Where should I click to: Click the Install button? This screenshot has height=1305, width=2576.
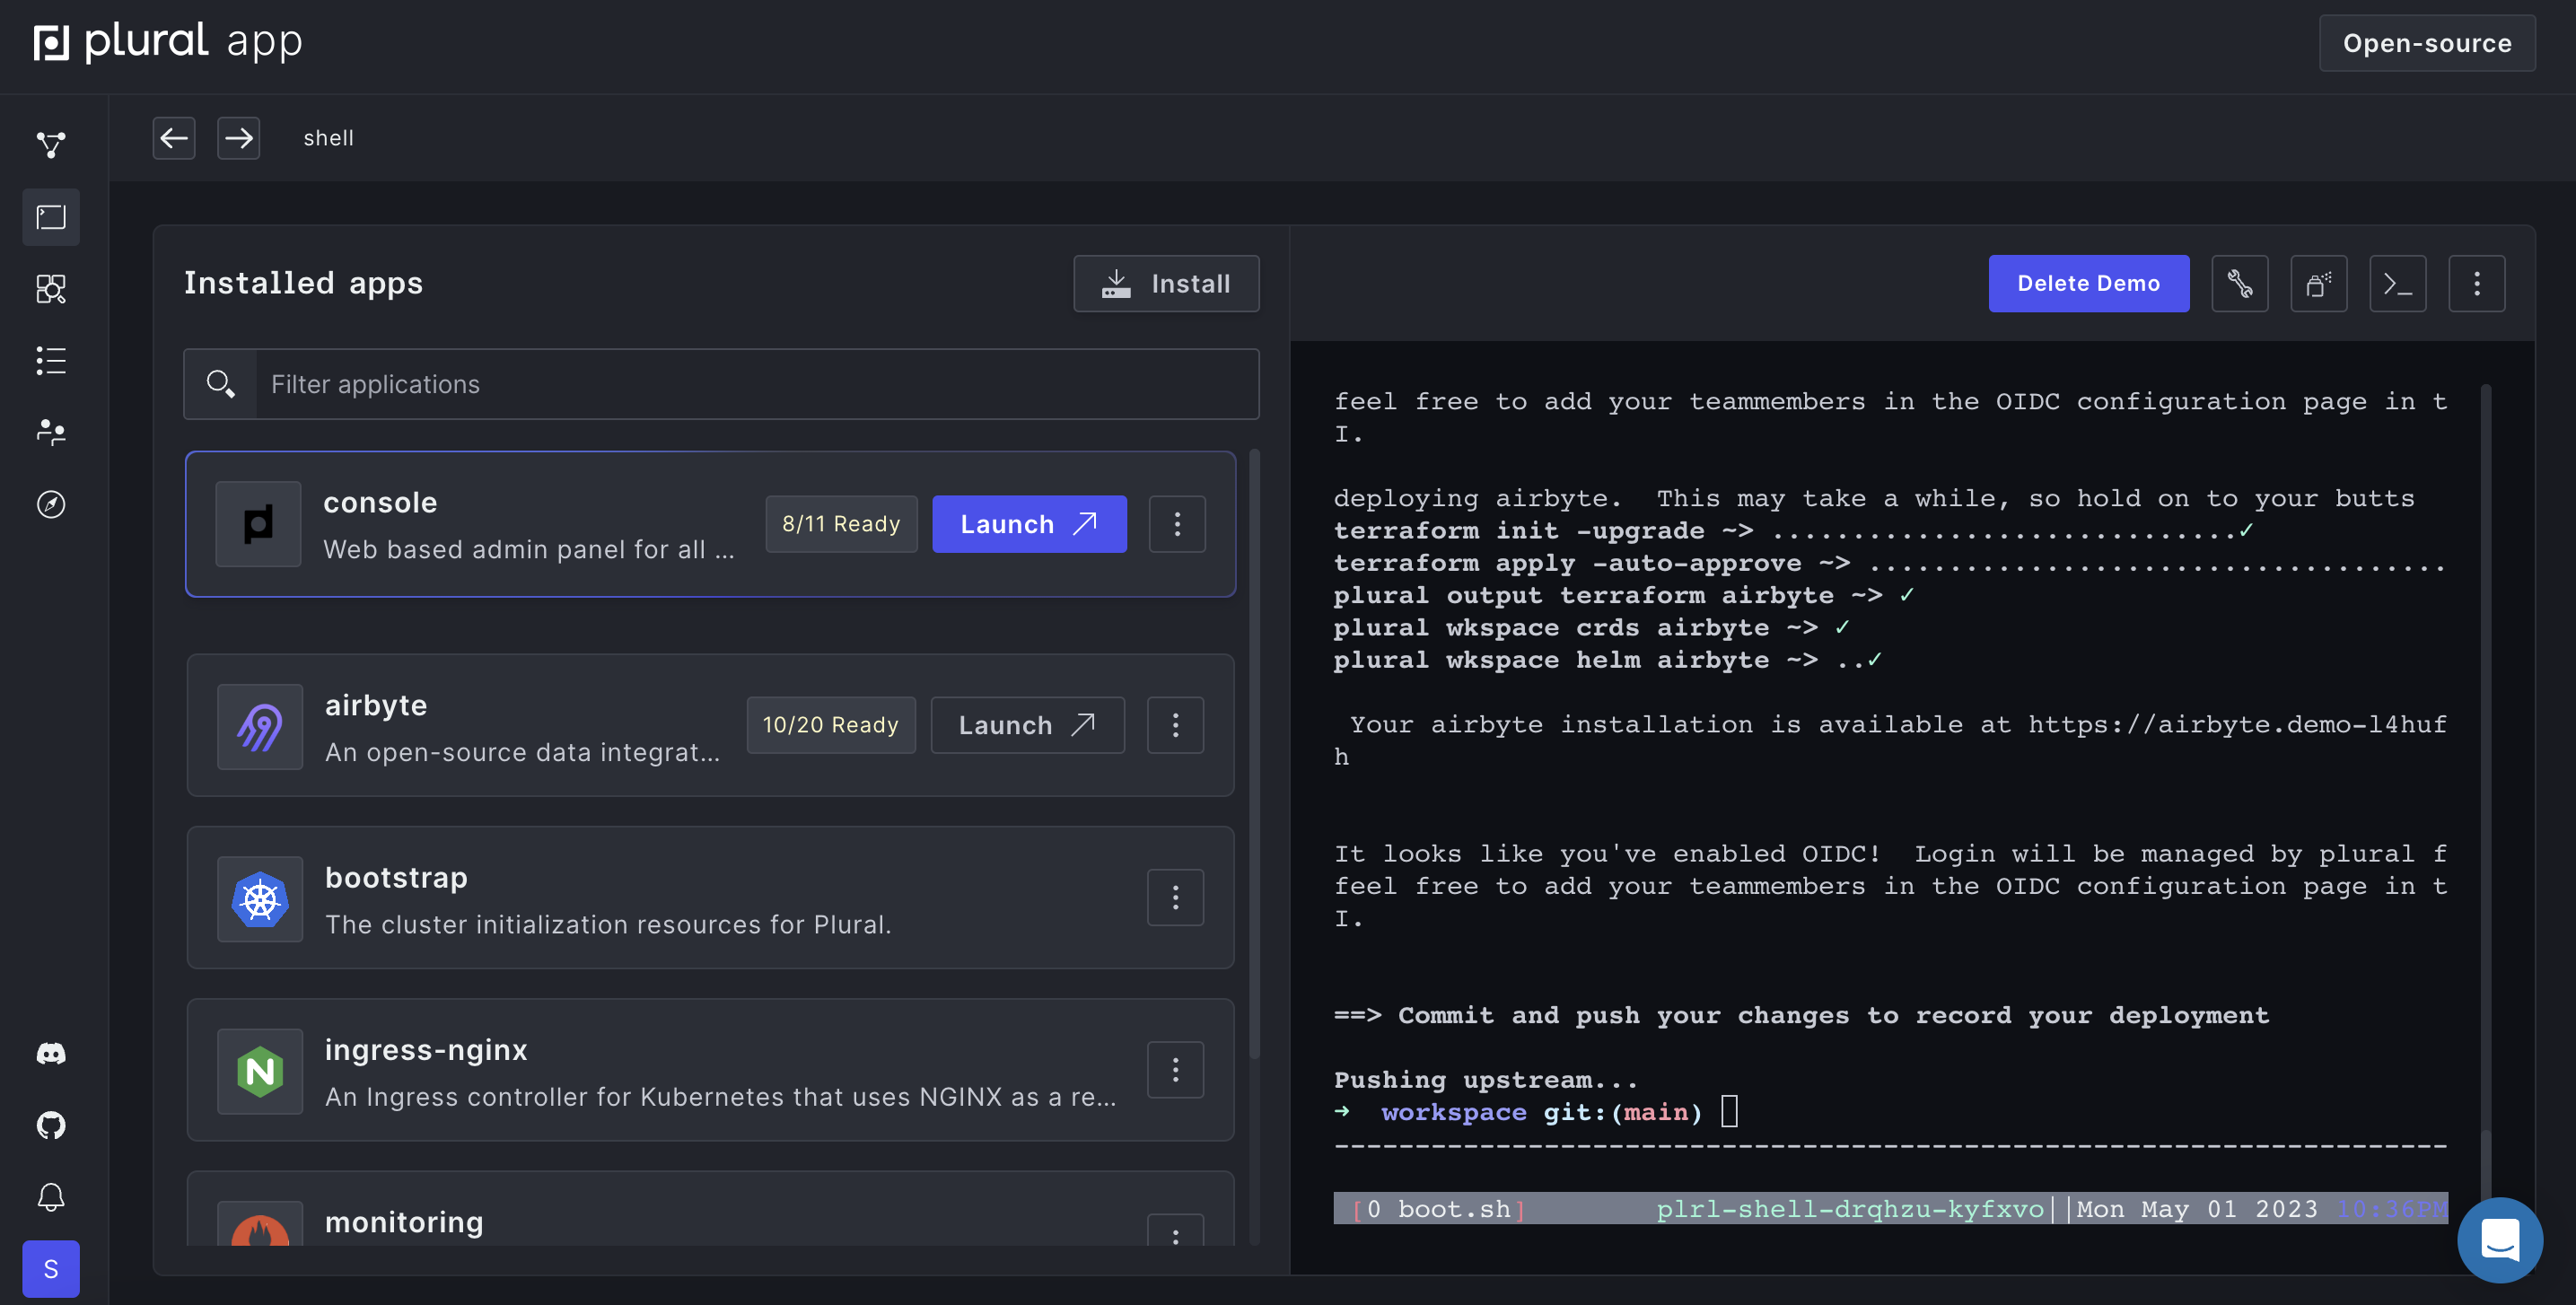point(1165,284)
